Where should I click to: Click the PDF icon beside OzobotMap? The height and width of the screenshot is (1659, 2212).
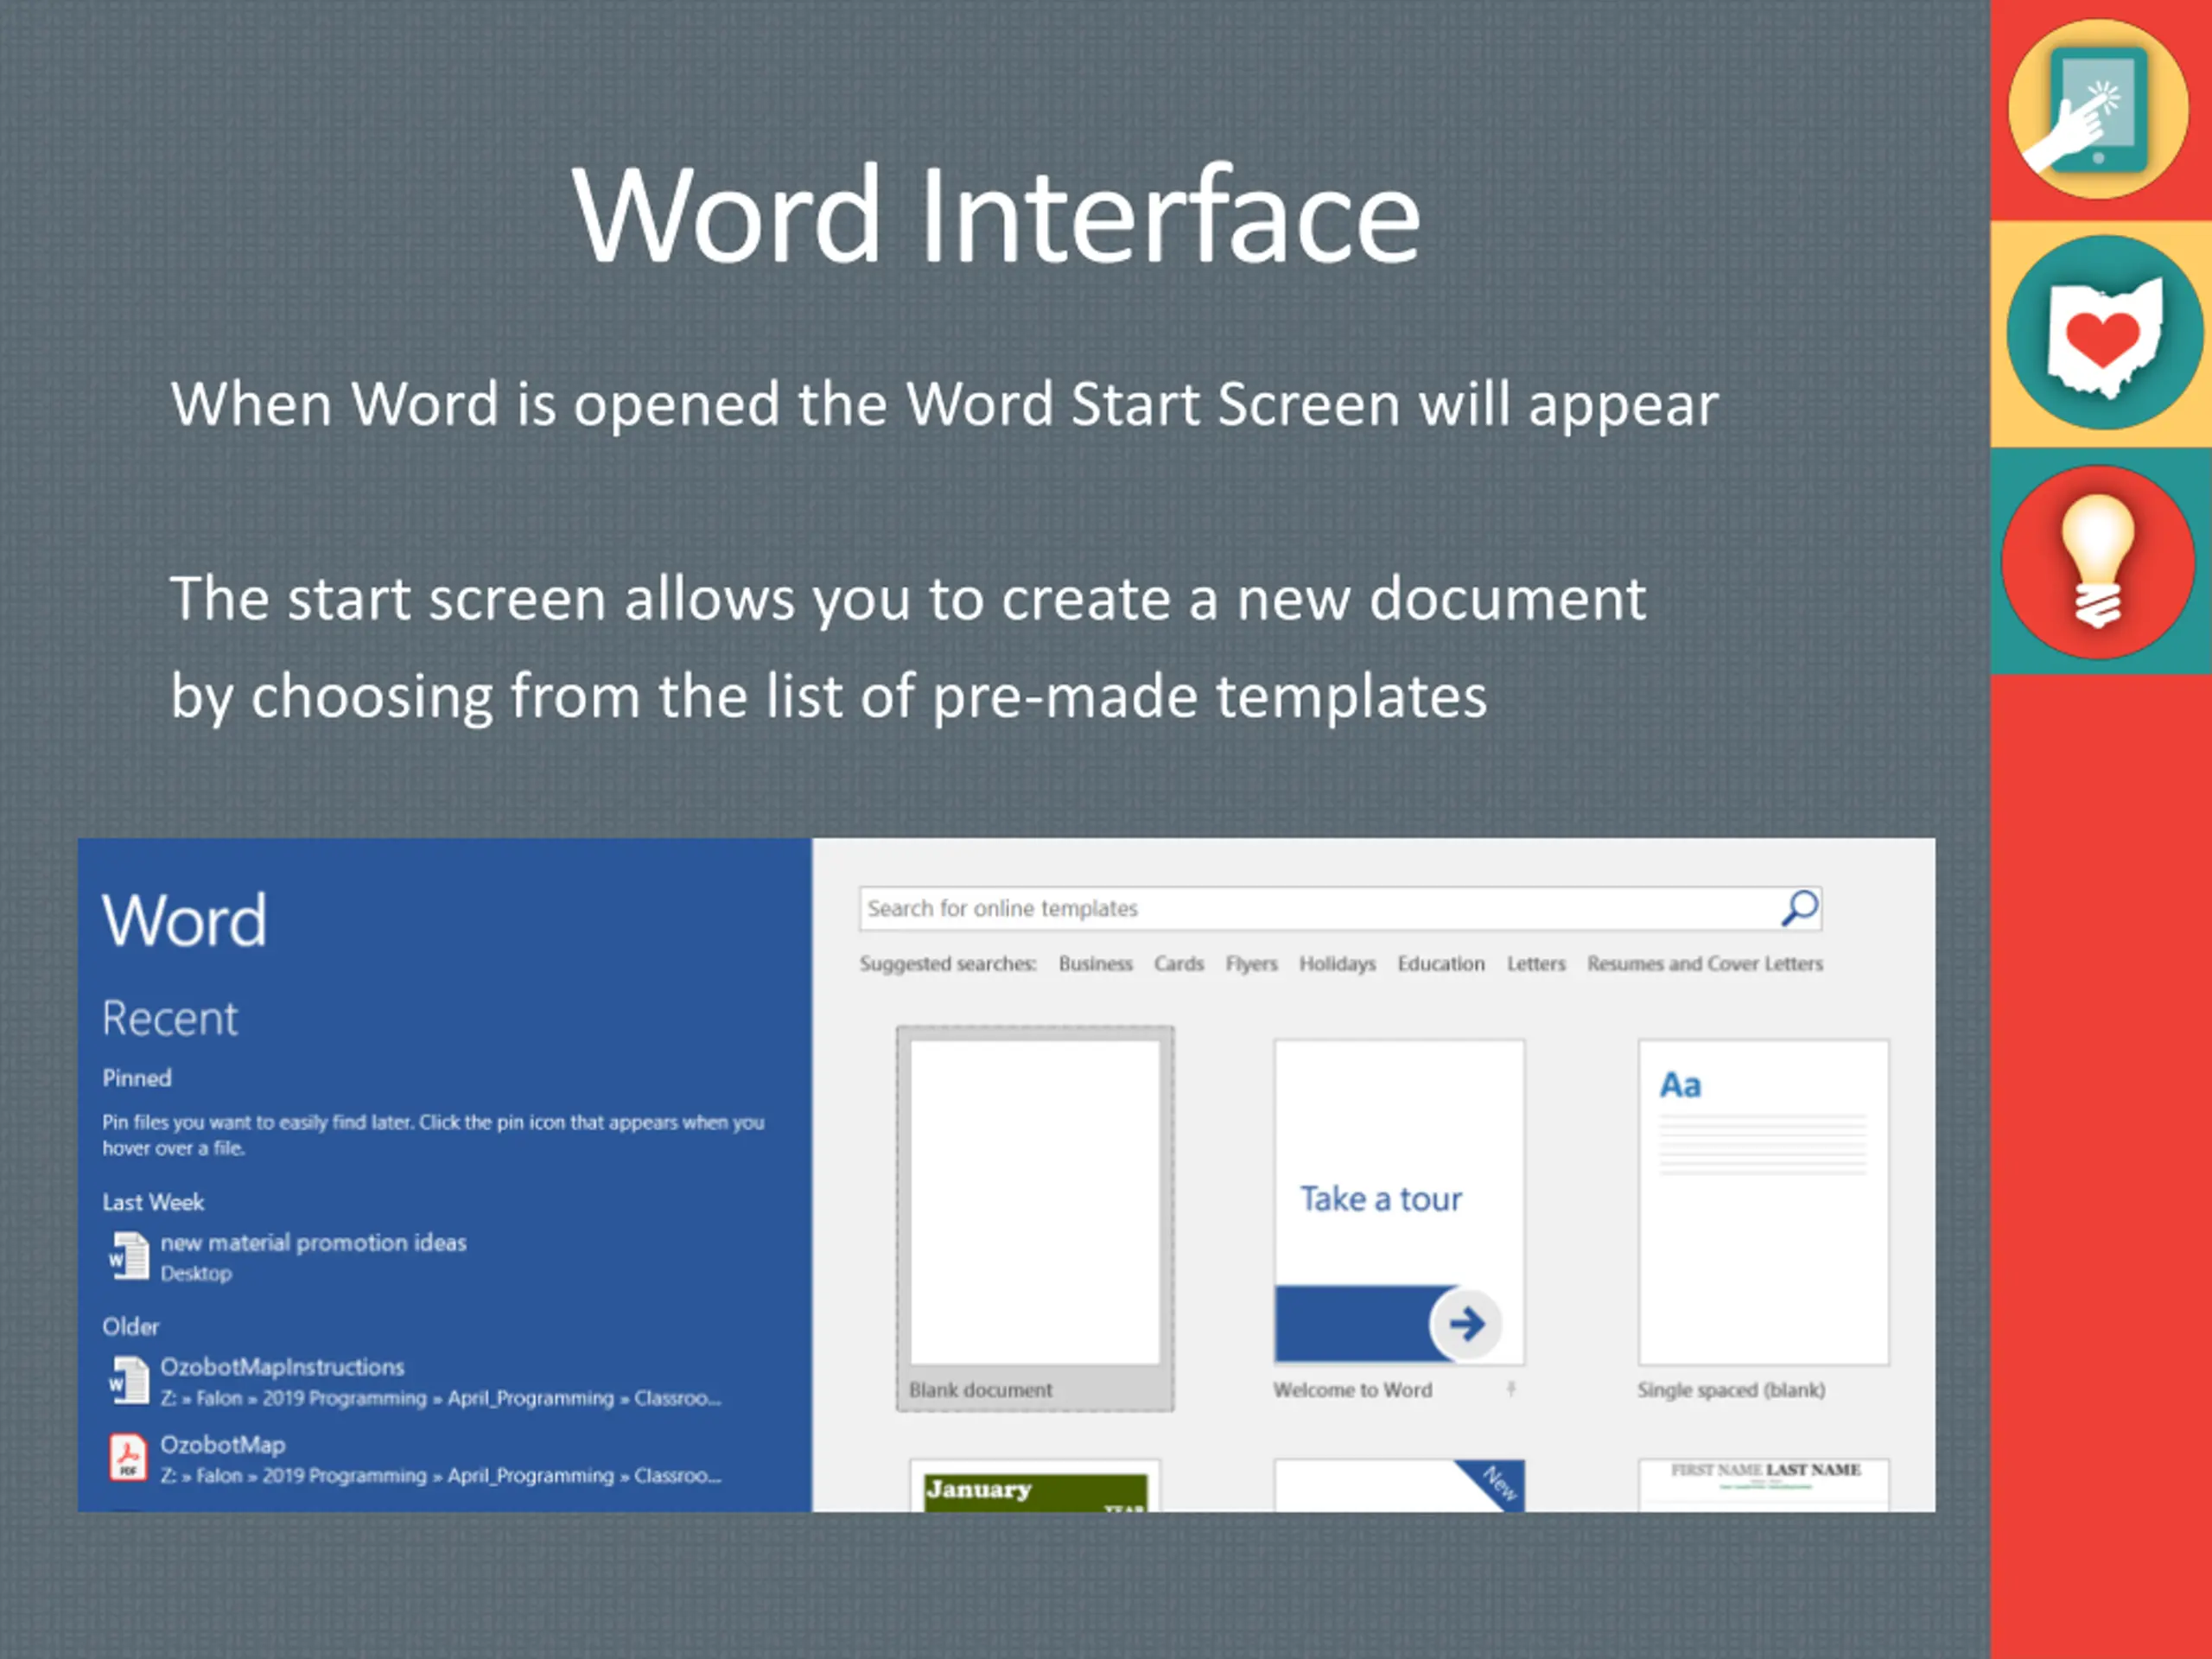(x=128, y=1458)
